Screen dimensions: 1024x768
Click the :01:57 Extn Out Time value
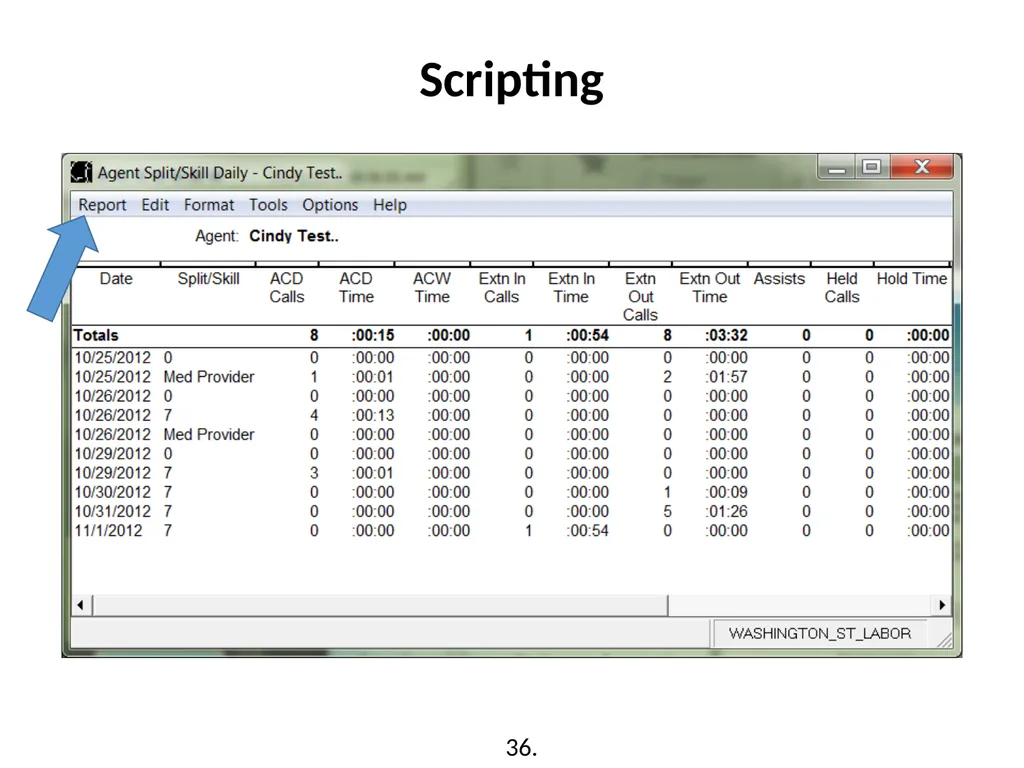(726, 377)
